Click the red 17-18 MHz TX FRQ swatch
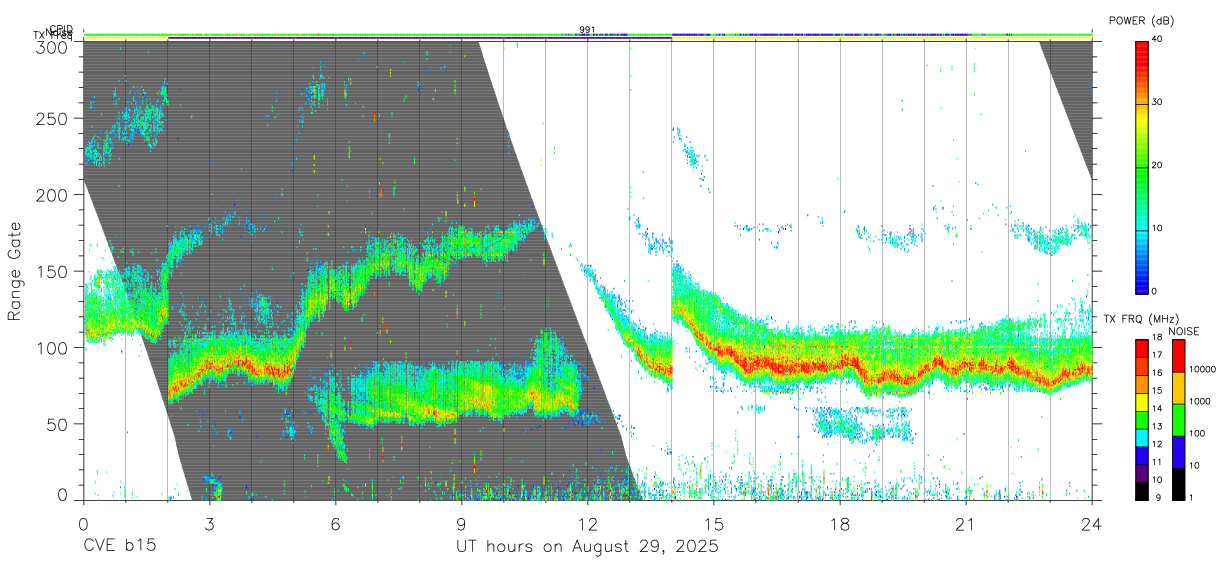1228x567 pixels. click(x=1141, y=349)
